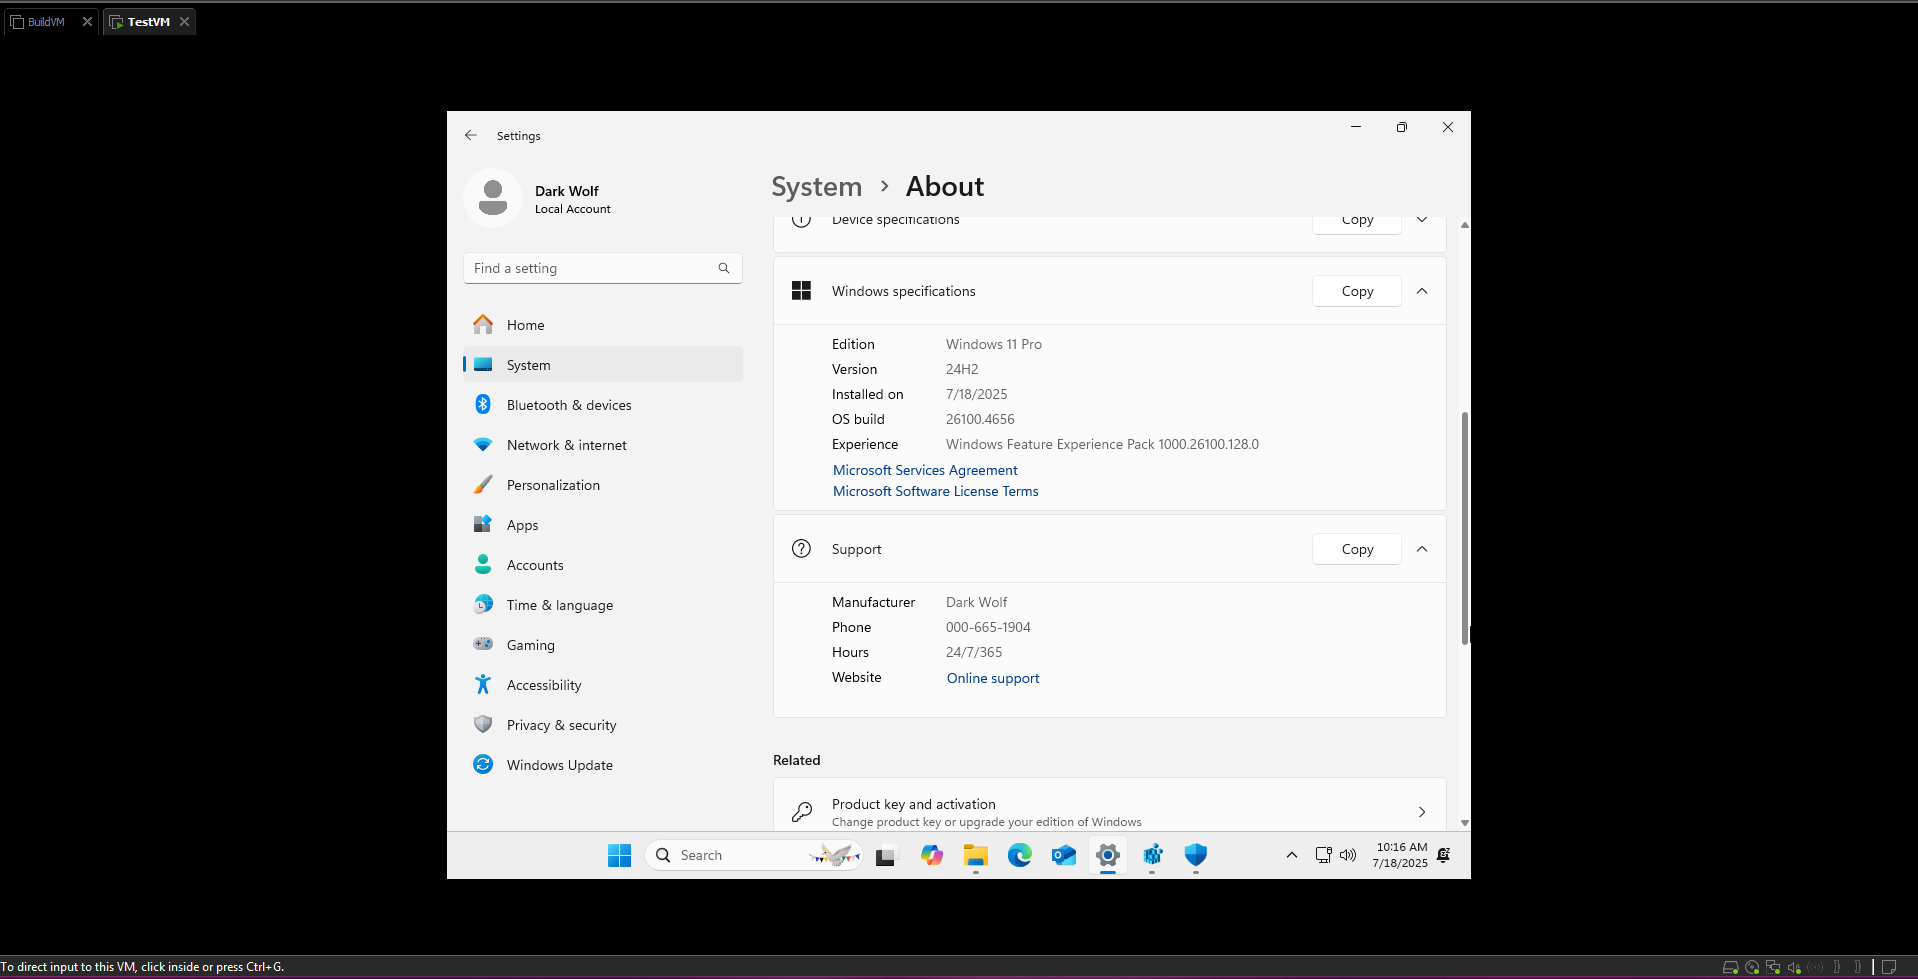Click the message log note icon in VM bar
Image resolution: width=1918 pixels, height=979 pixels.
[x=1889, y=967]
